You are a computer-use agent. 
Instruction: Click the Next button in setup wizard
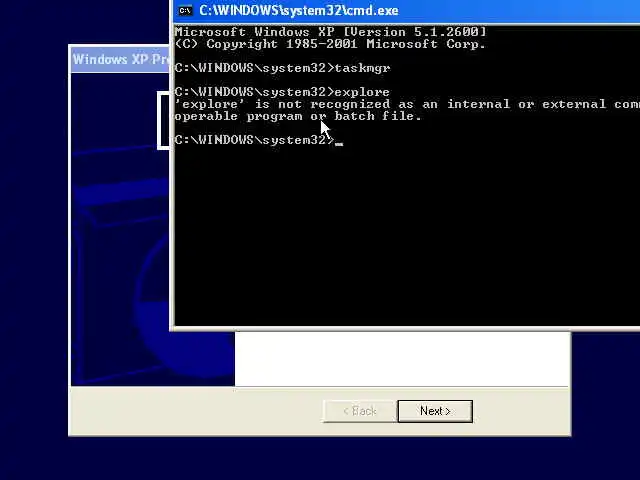point(435,411)
